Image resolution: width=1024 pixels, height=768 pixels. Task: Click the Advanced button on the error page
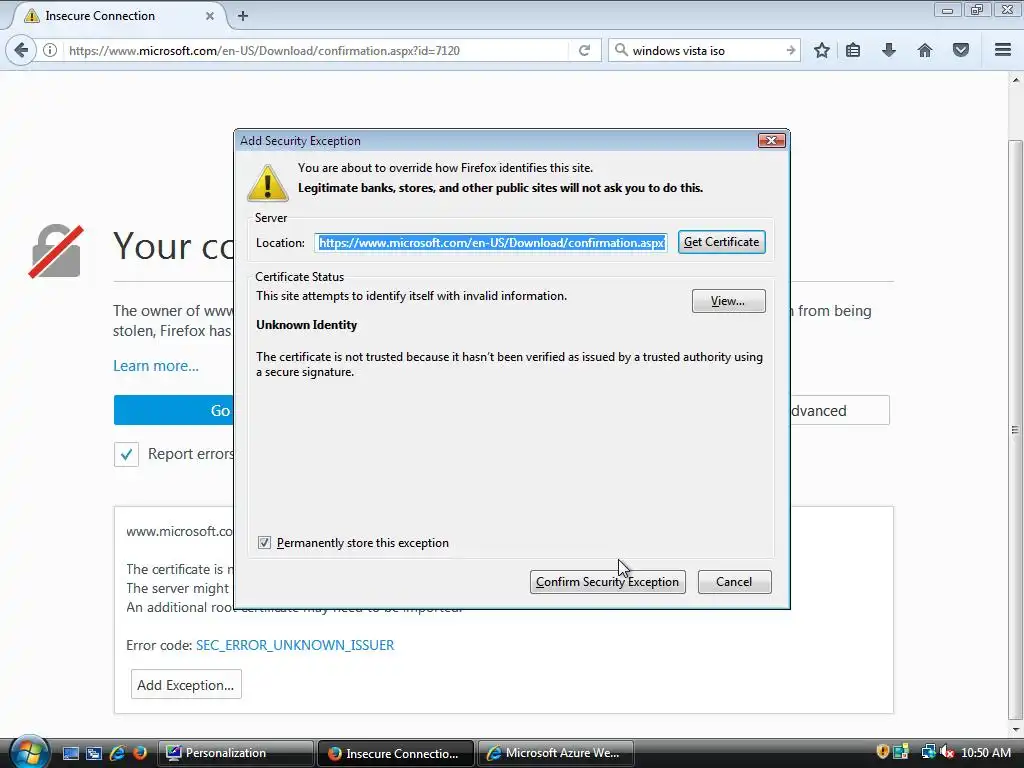[840, 410]
